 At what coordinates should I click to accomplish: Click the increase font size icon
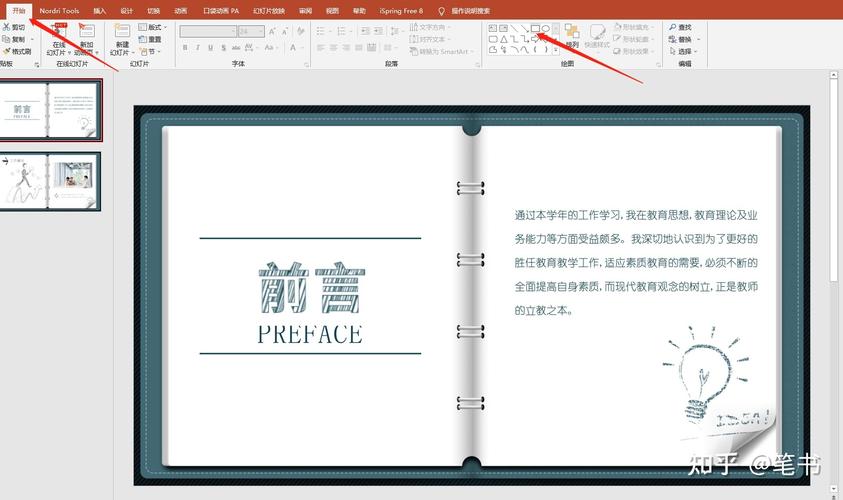(273, 32)
